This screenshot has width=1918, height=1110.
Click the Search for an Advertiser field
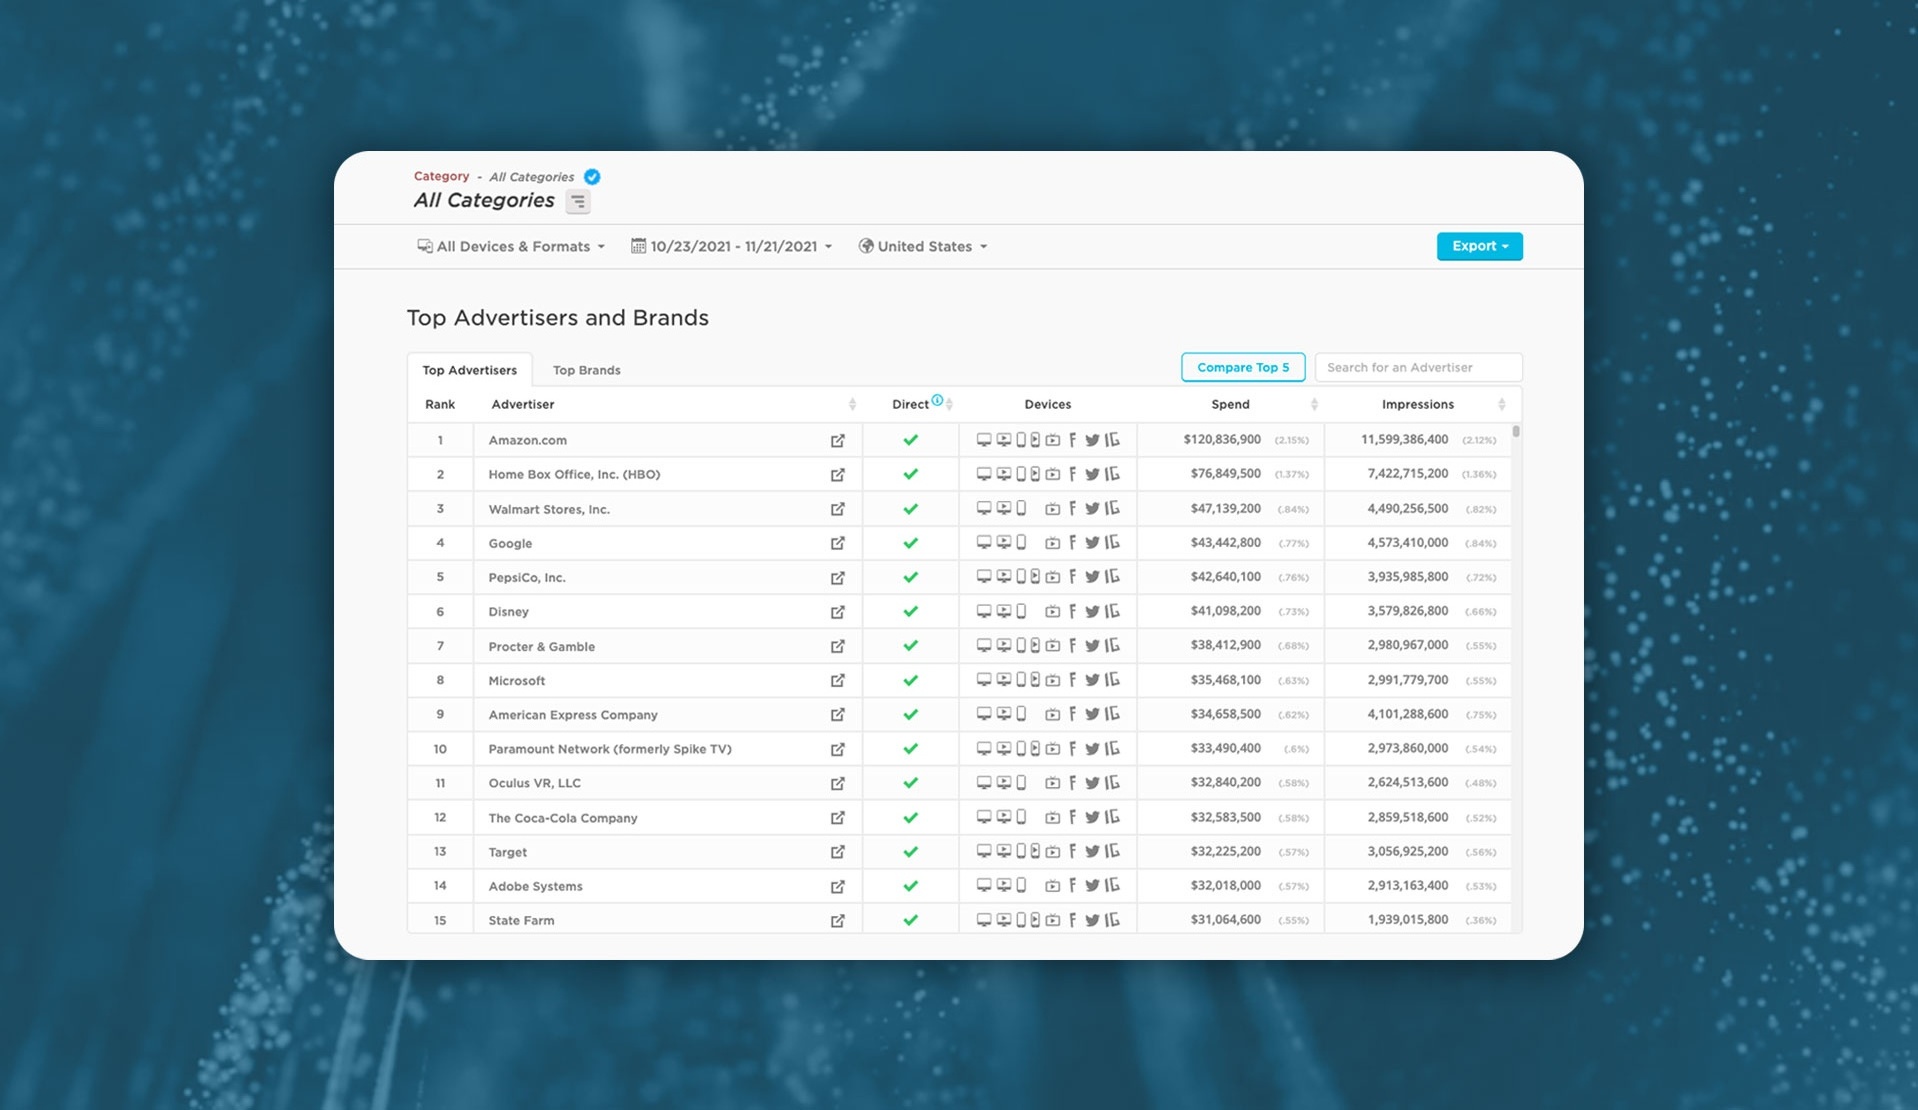click(1418, 367)
